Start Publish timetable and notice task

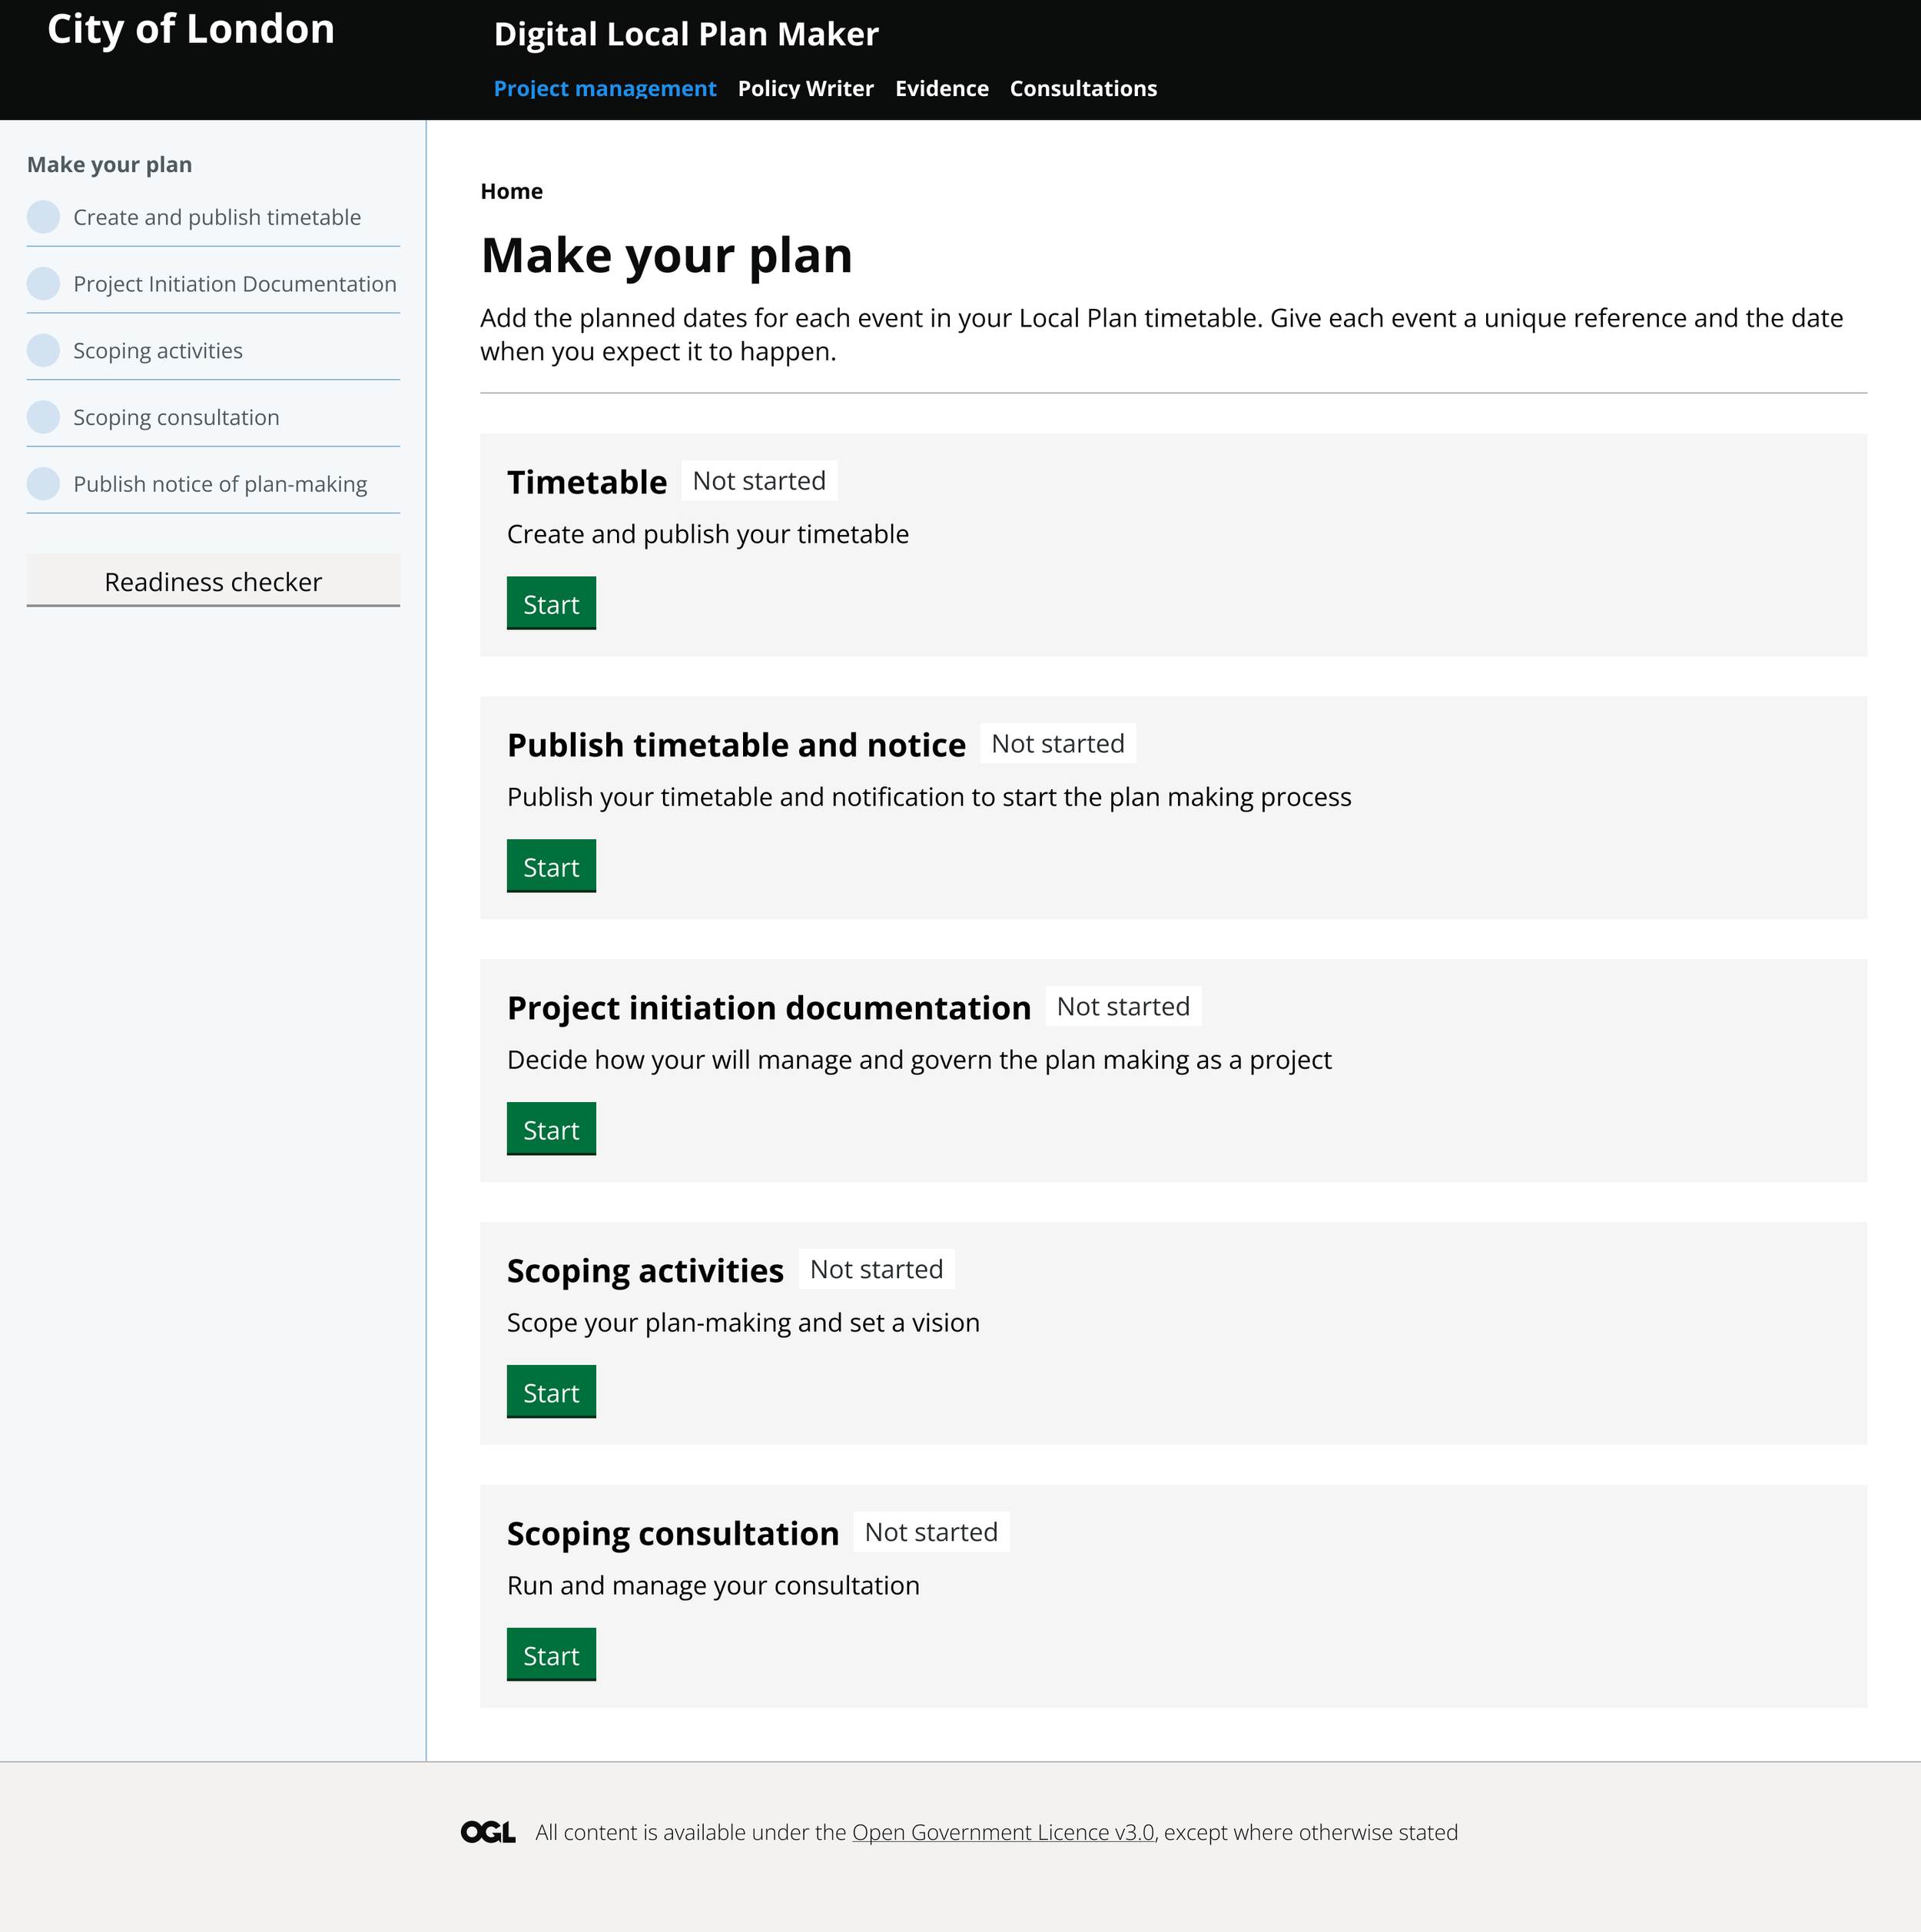pyautogui.click(x=551, y=866)
